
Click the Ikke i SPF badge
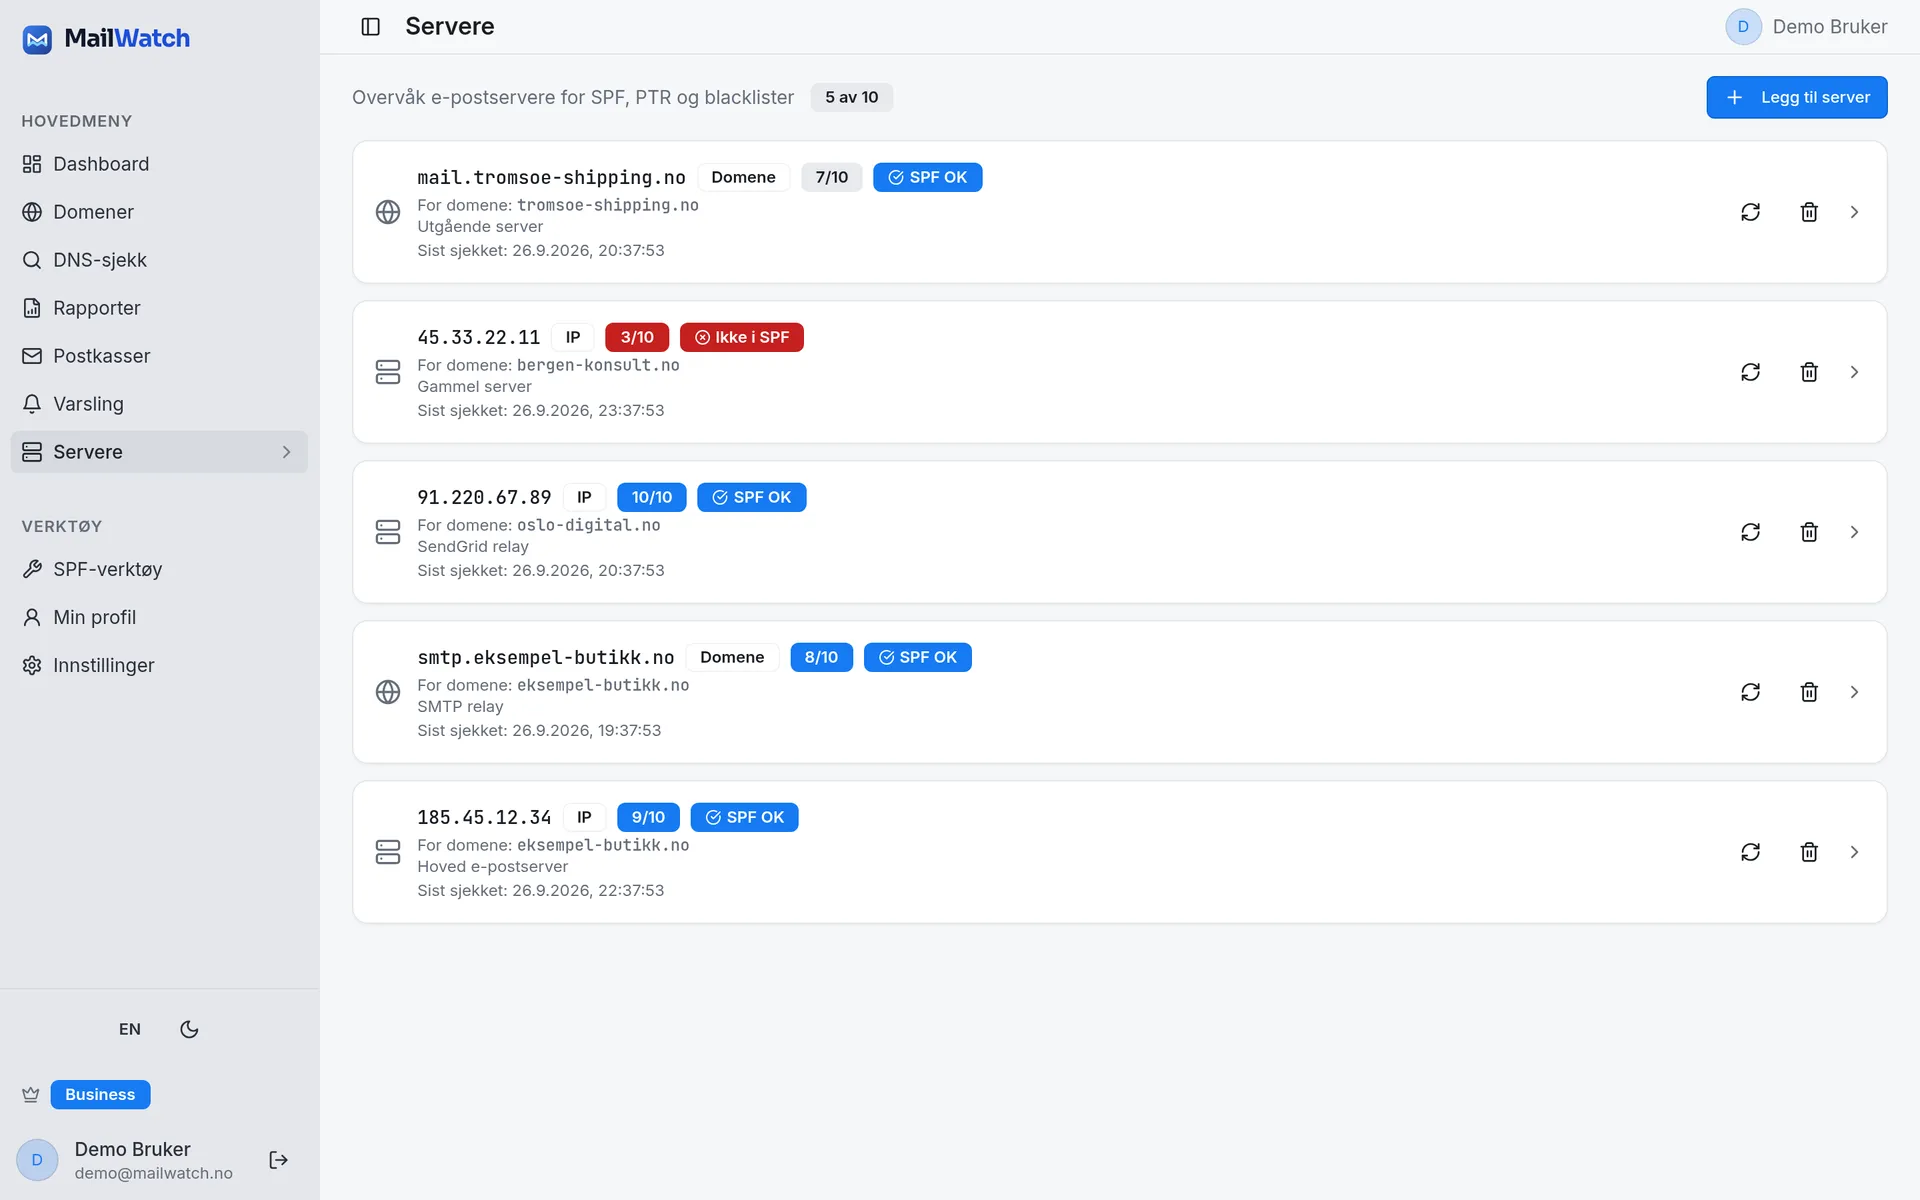(x=742, y=337)
